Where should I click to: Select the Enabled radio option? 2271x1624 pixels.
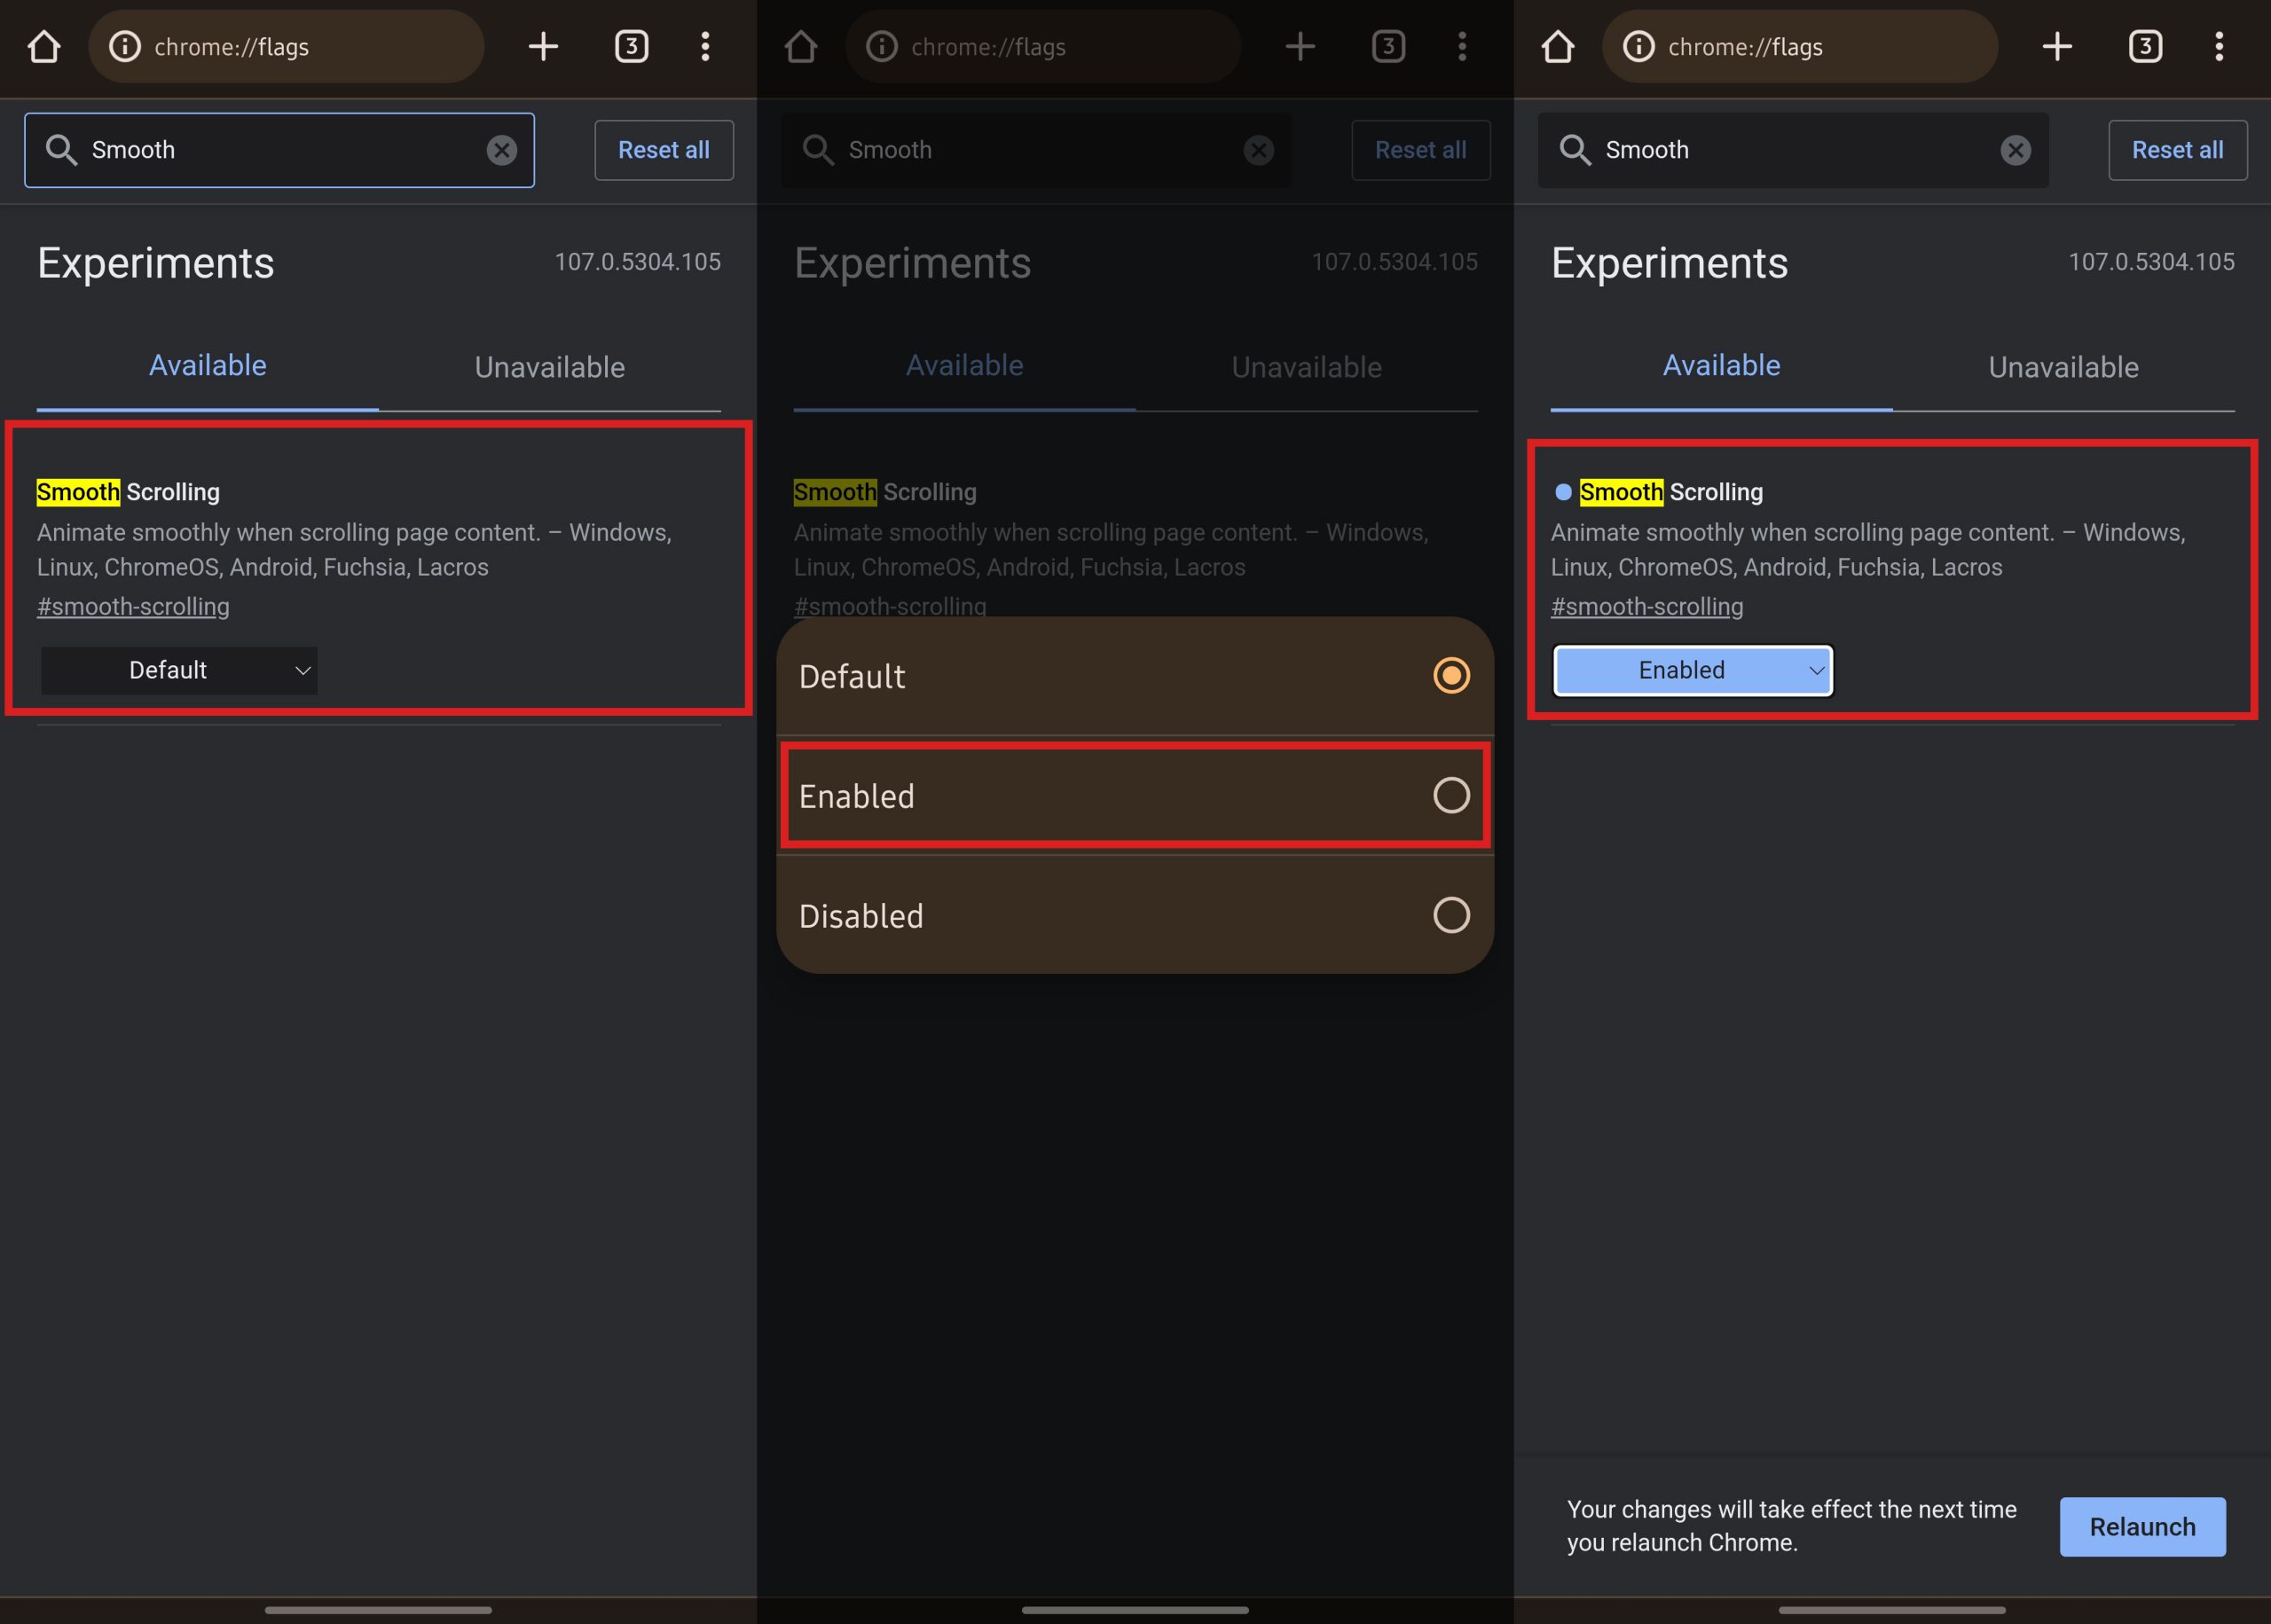pos(1450,796)
